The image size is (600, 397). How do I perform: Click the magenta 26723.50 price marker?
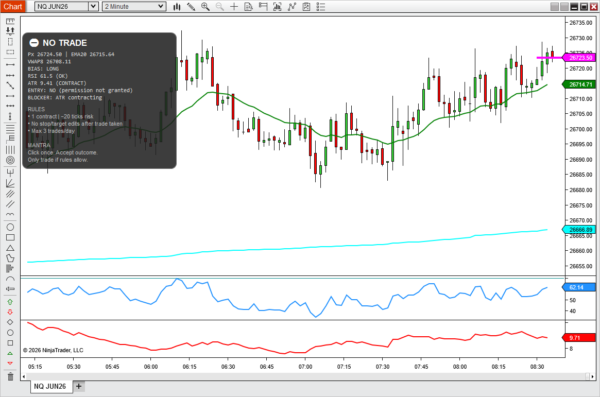point(579,57)
